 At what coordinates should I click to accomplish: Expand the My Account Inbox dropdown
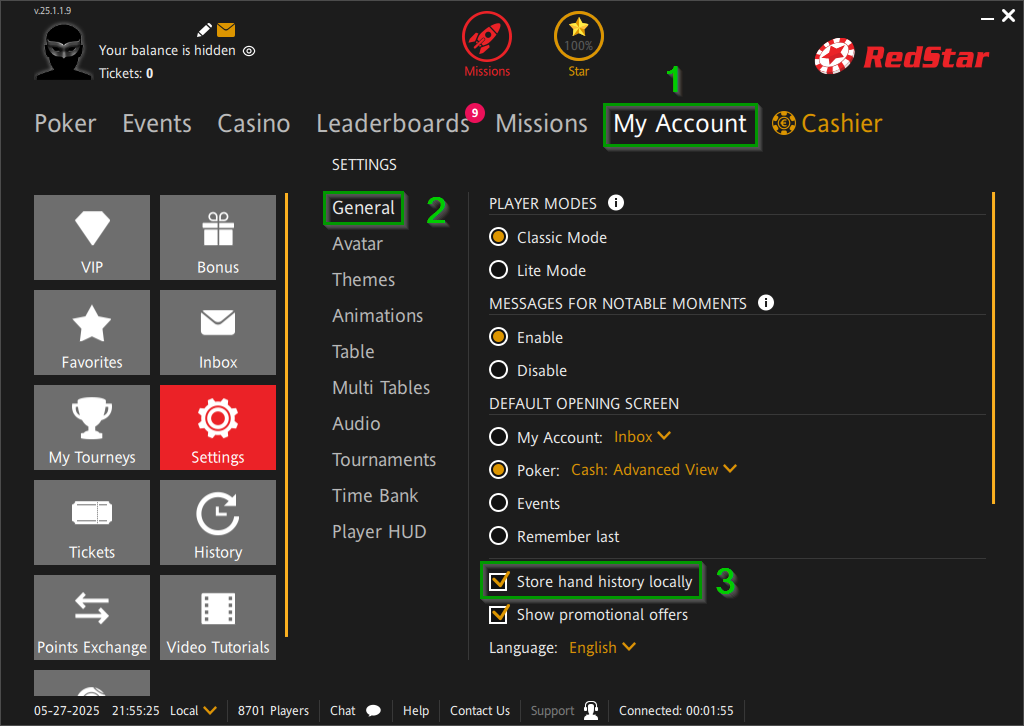(x=642, y=437)
